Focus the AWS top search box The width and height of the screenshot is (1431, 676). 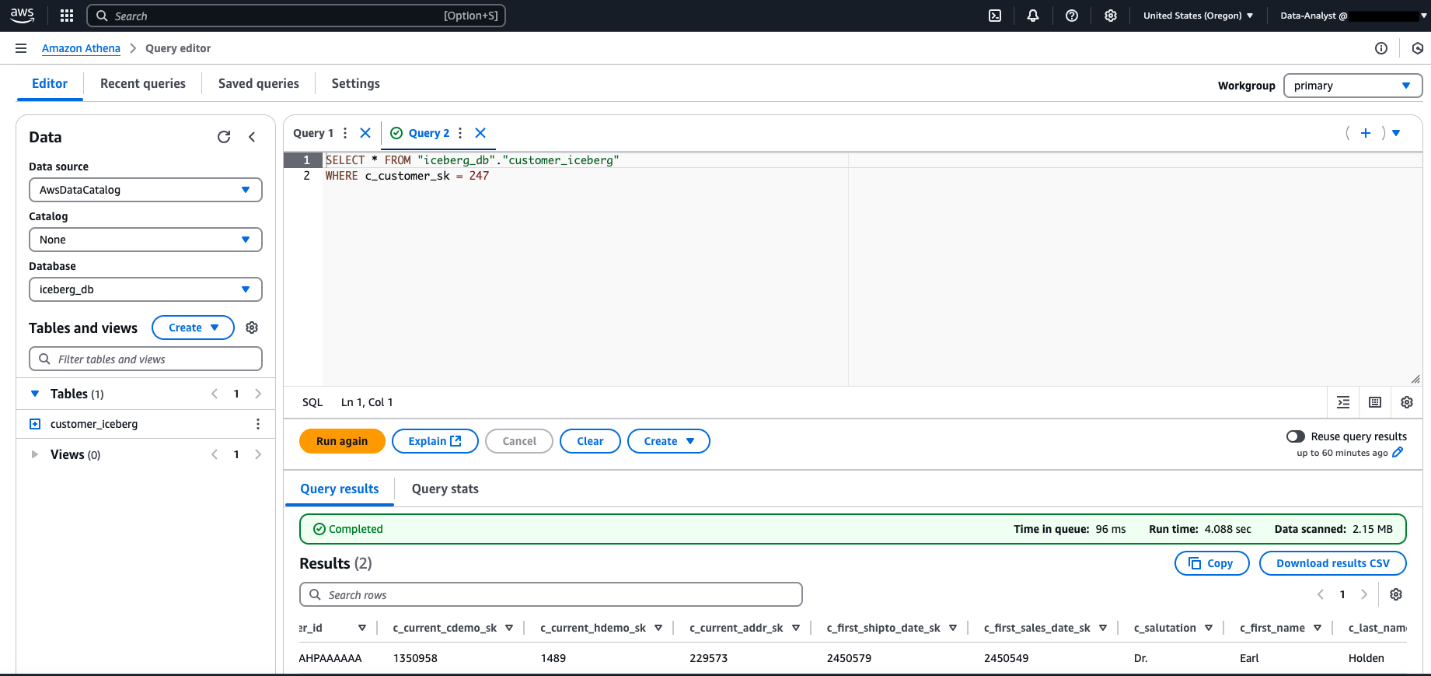pos(296,16)
